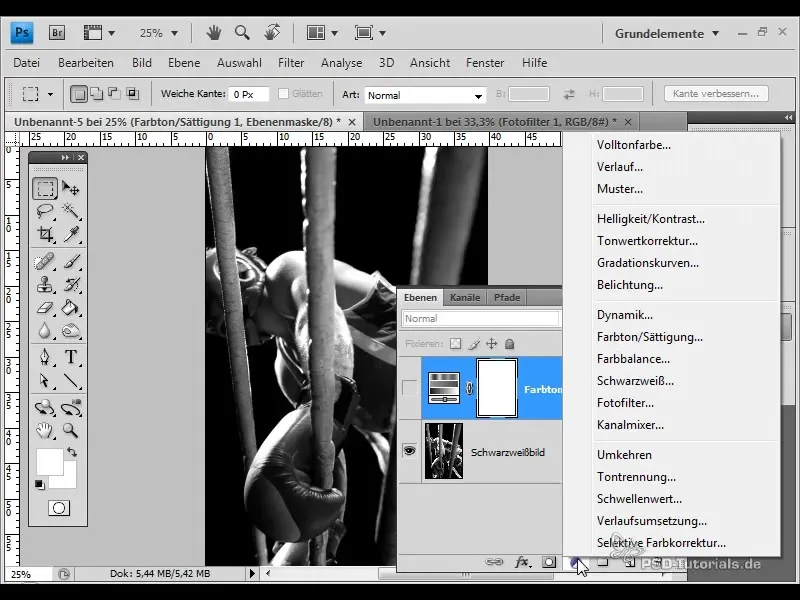
Task: Select the Crop tool
Action: point(45,234)
